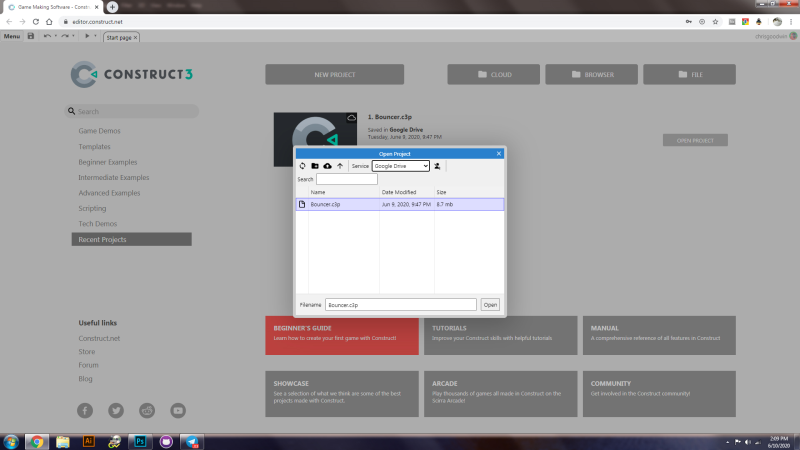Select Beginner Examples in sidebar
The height and width of the screenshot is (450, 800).
click(108, 162)
